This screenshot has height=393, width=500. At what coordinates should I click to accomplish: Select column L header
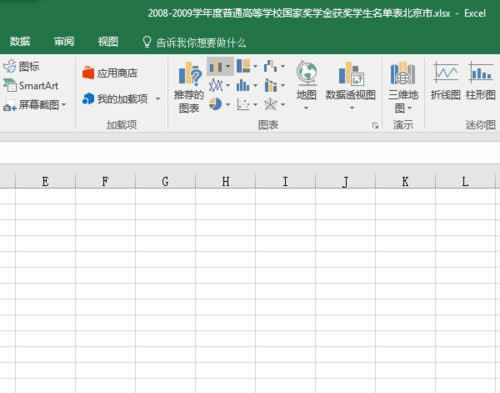click(465, 182)
